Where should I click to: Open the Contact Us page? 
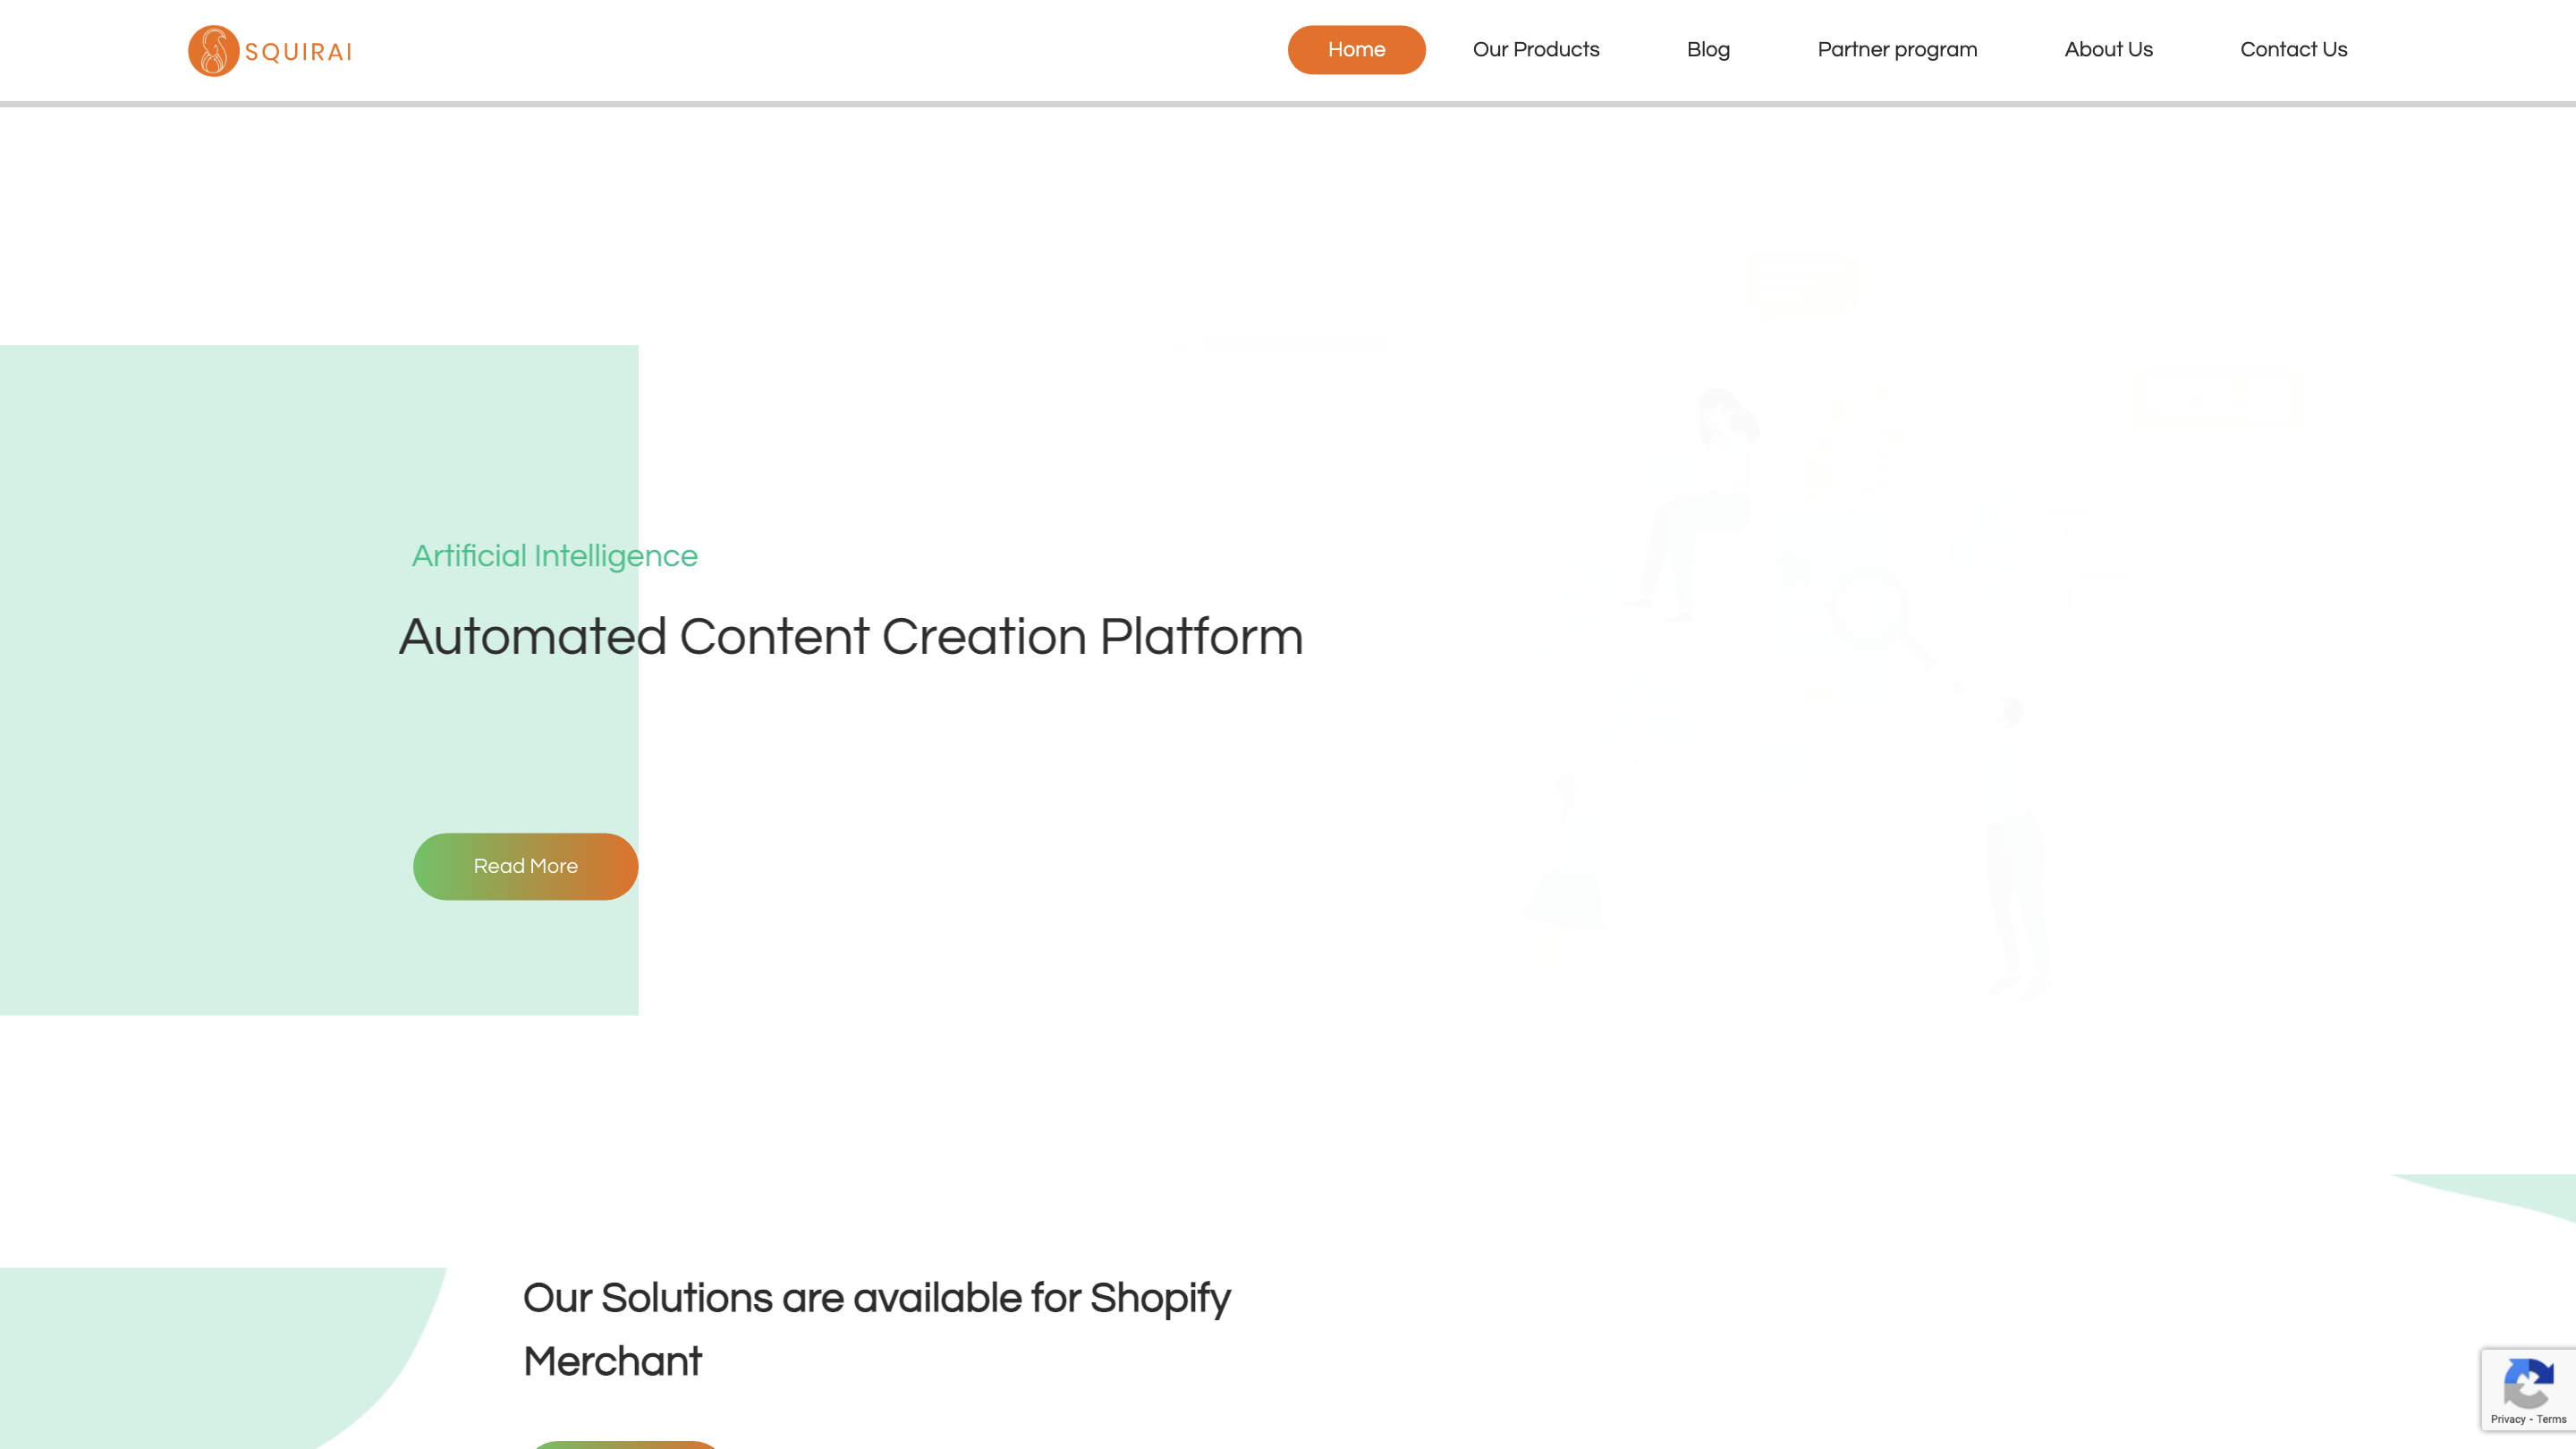point(2293,50)
